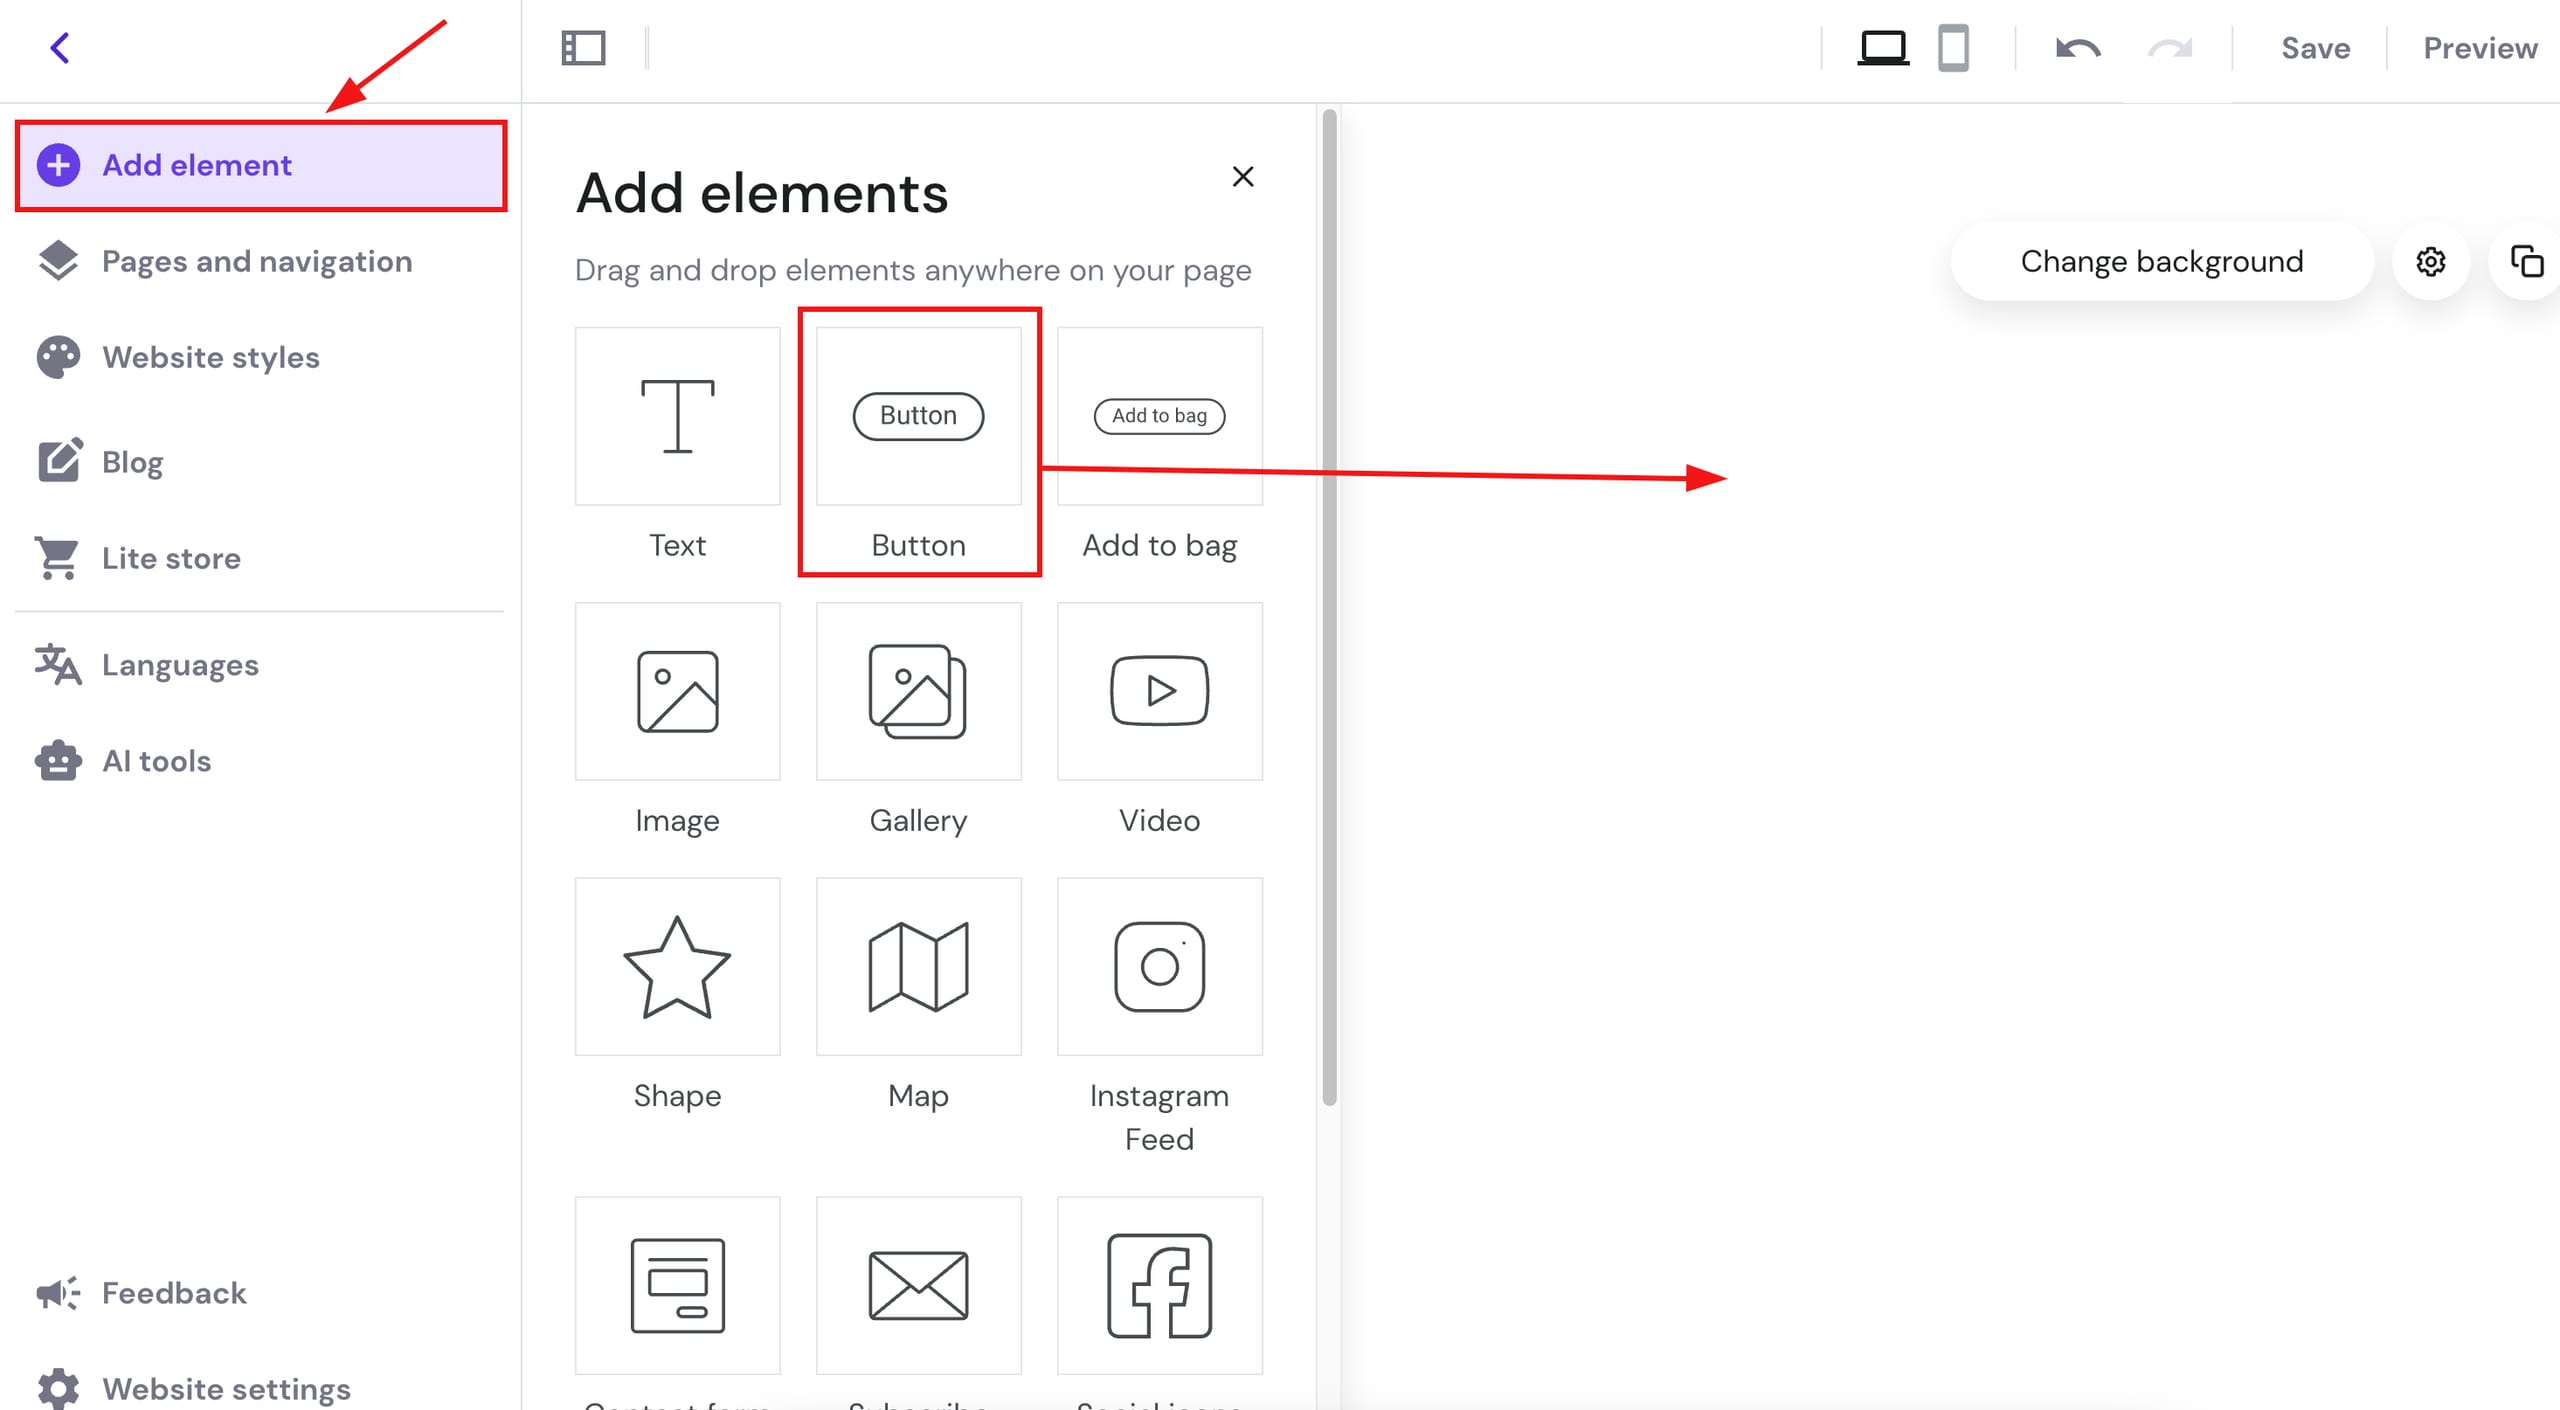Toggle the sidebar panel layout icon
2560x1410 pixels.
coord(583,48)
